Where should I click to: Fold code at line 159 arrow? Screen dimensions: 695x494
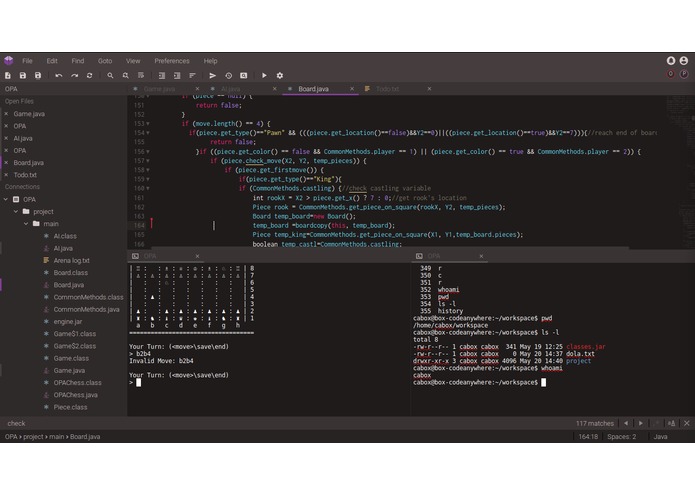tap(148, 179)
